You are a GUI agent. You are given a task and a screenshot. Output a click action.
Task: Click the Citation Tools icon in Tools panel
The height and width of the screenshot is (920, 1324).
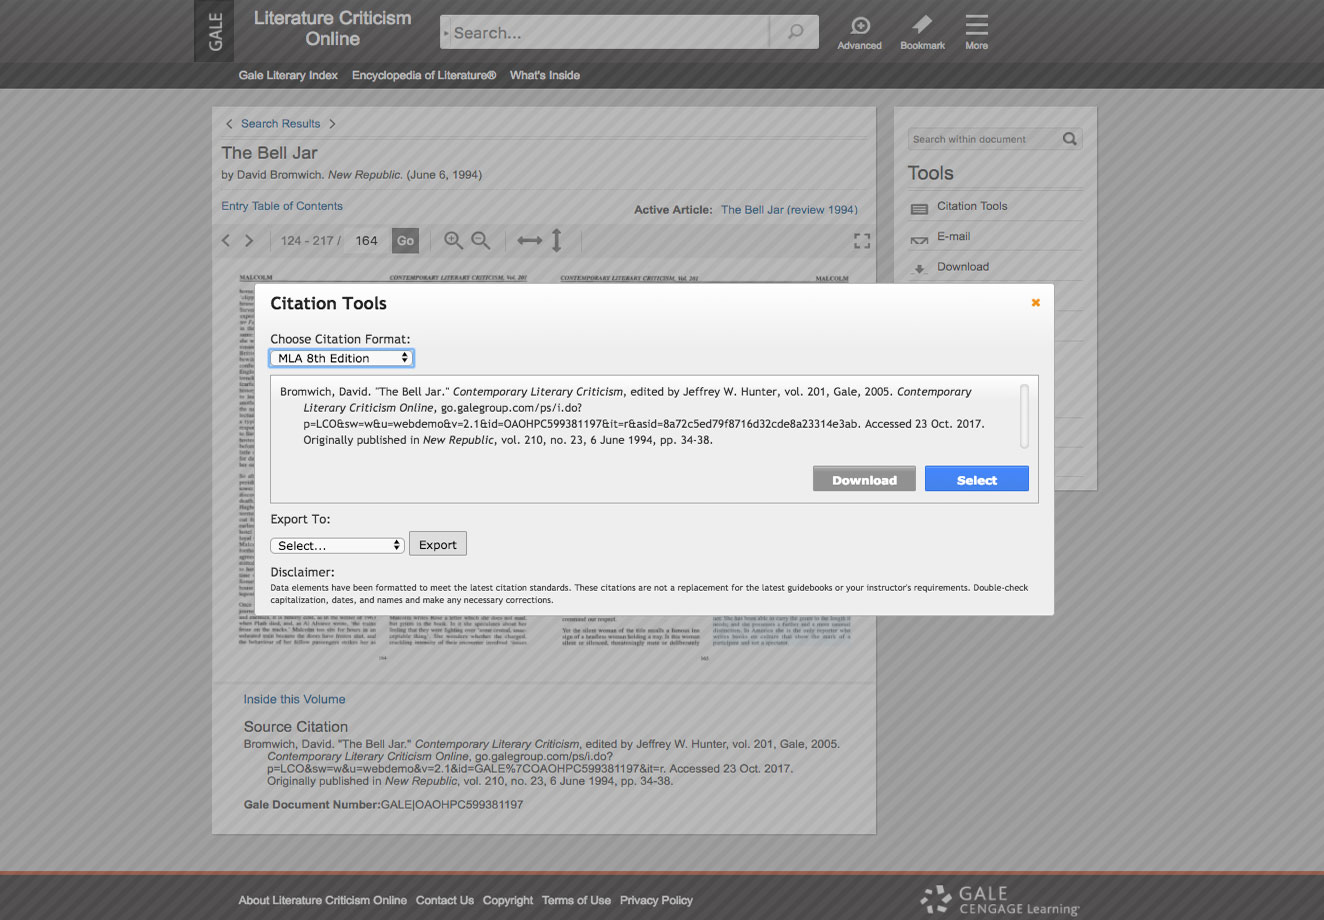coord(919,209)
